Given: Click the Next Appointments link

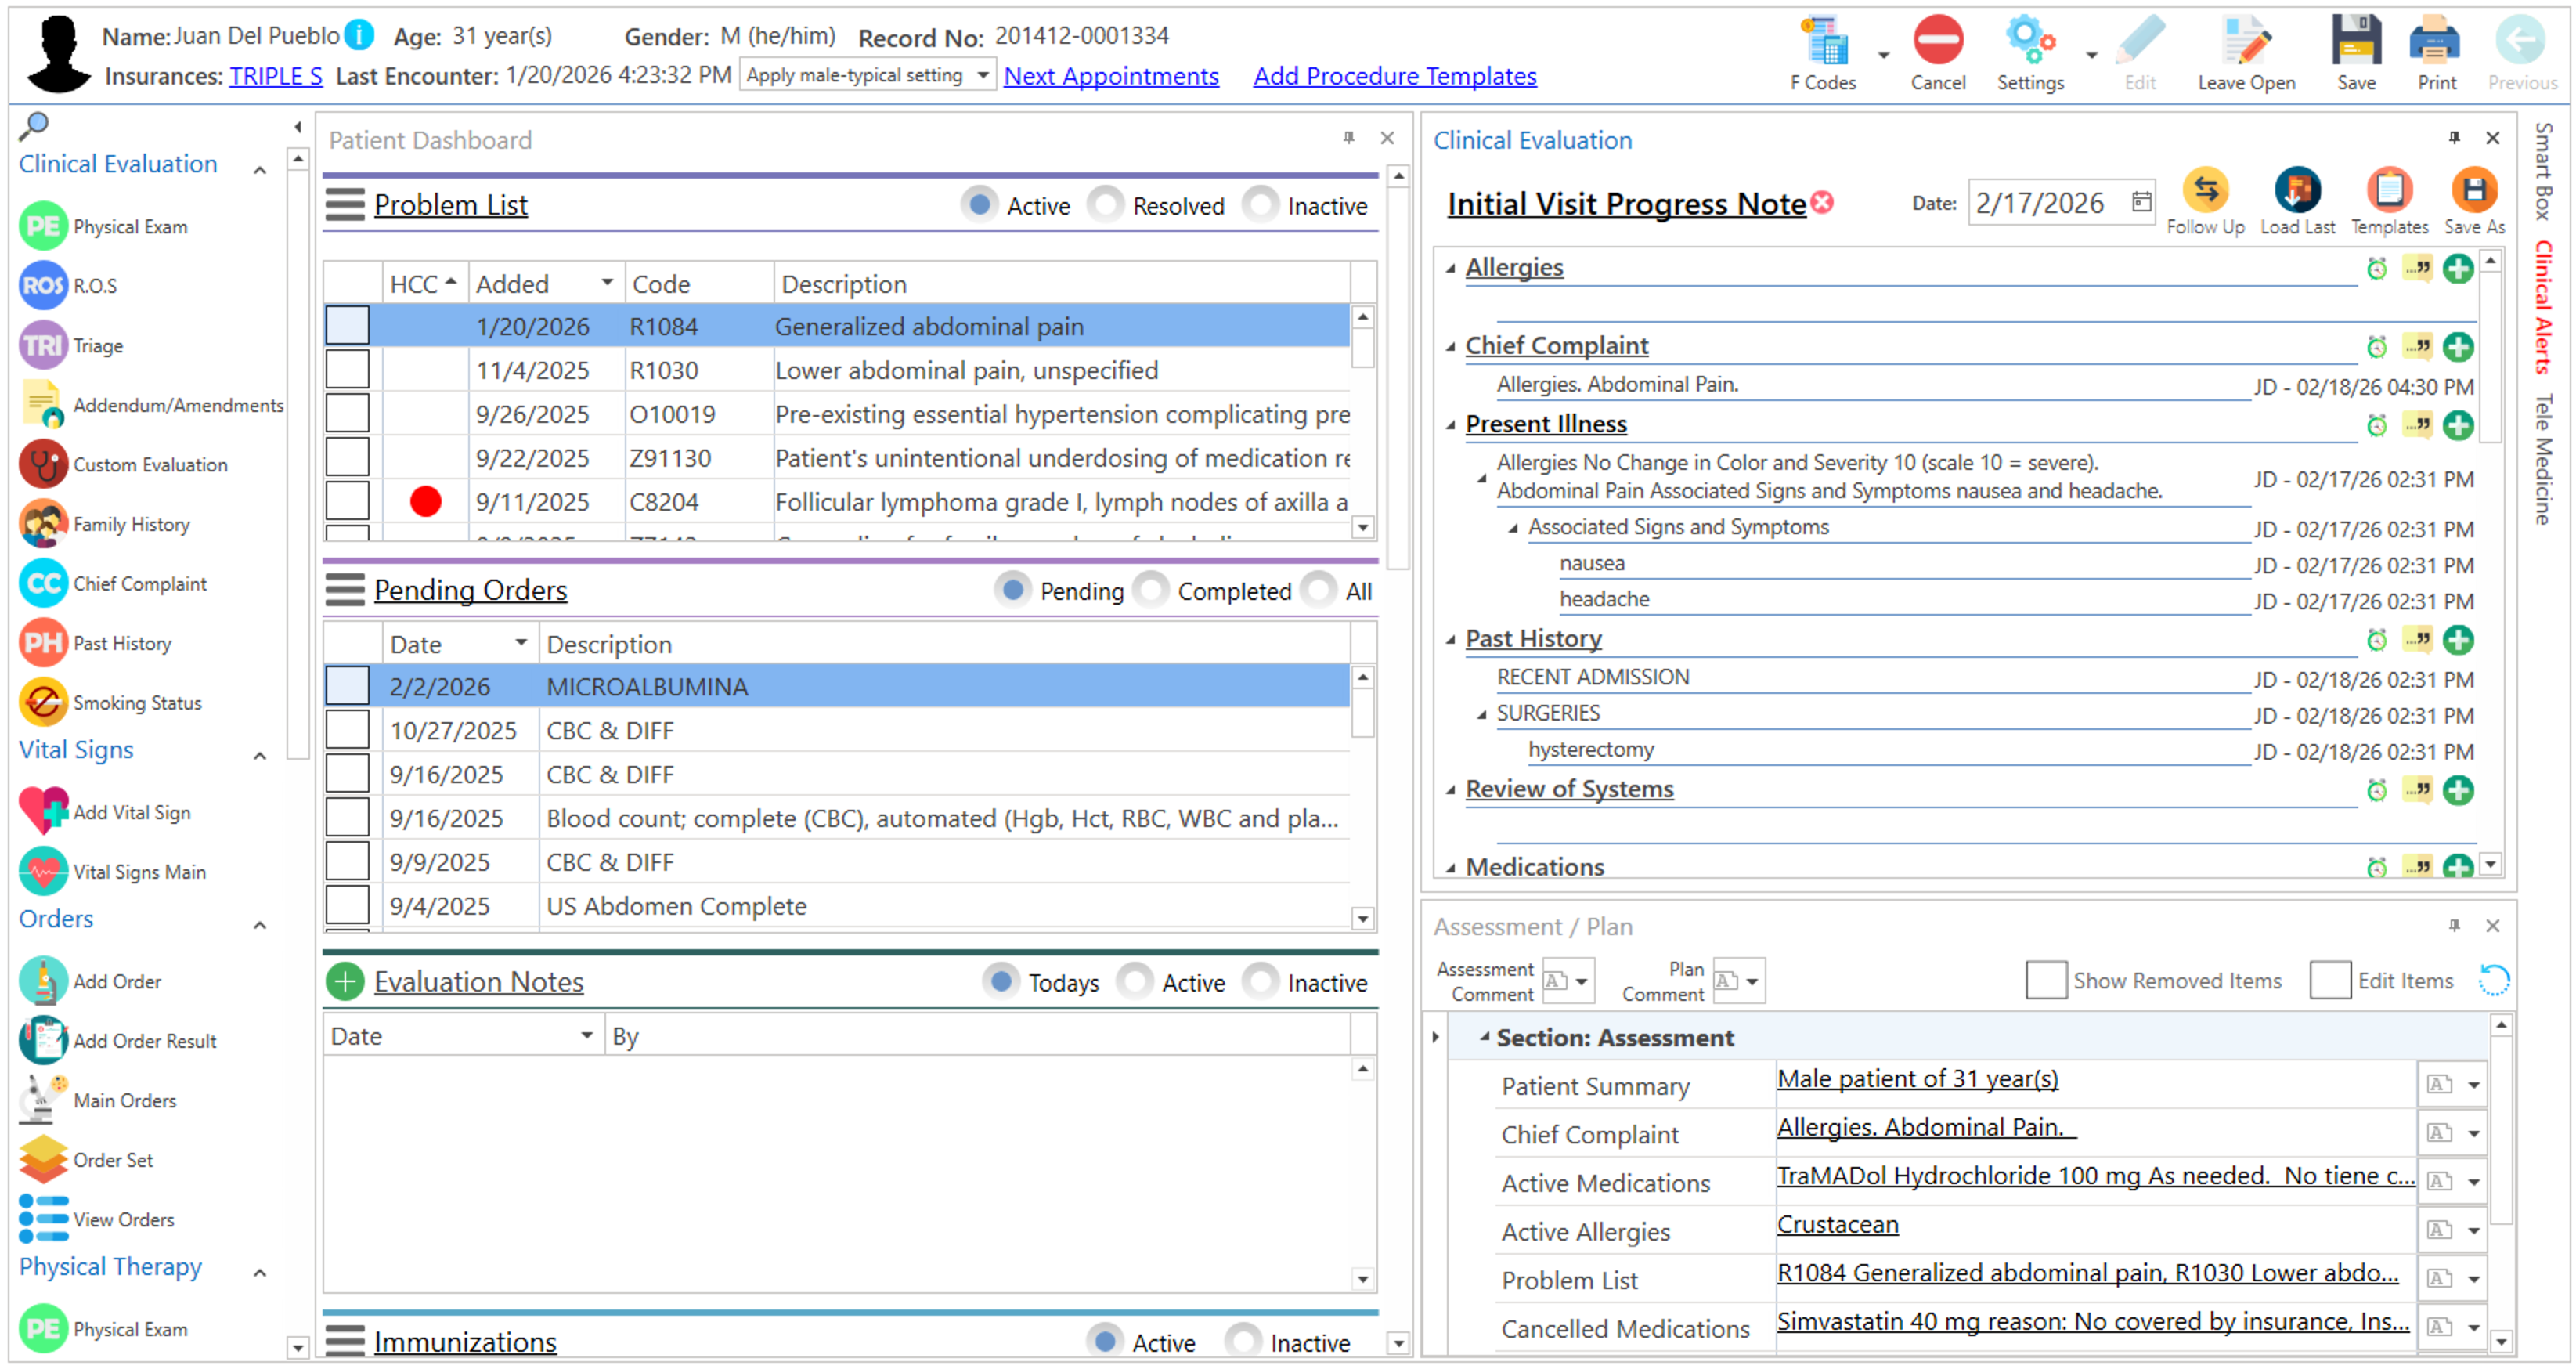Looking at the screenshot, I should point(1111,76).
